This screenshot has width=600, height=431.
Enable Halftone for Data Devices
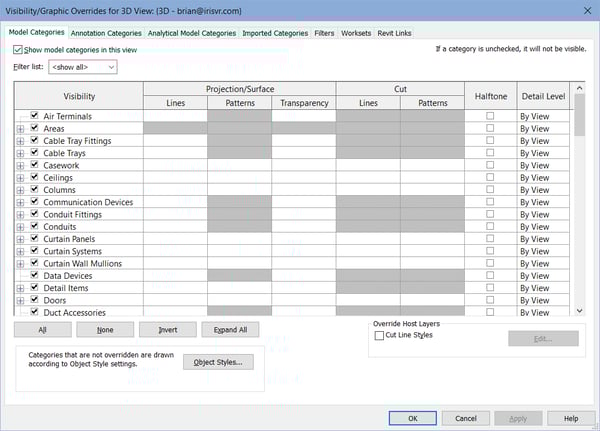(490, 275)
